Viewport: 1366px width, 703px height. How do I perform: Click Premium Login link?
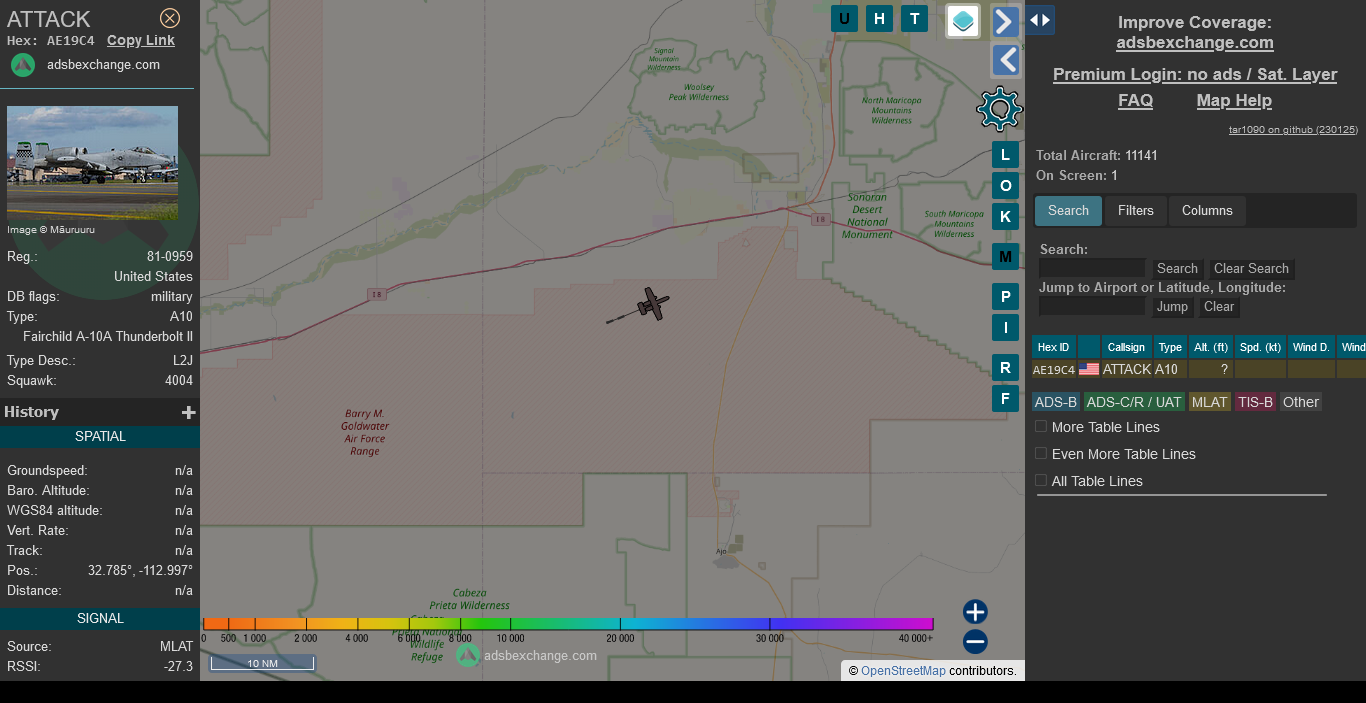(x=1195, y=75)
